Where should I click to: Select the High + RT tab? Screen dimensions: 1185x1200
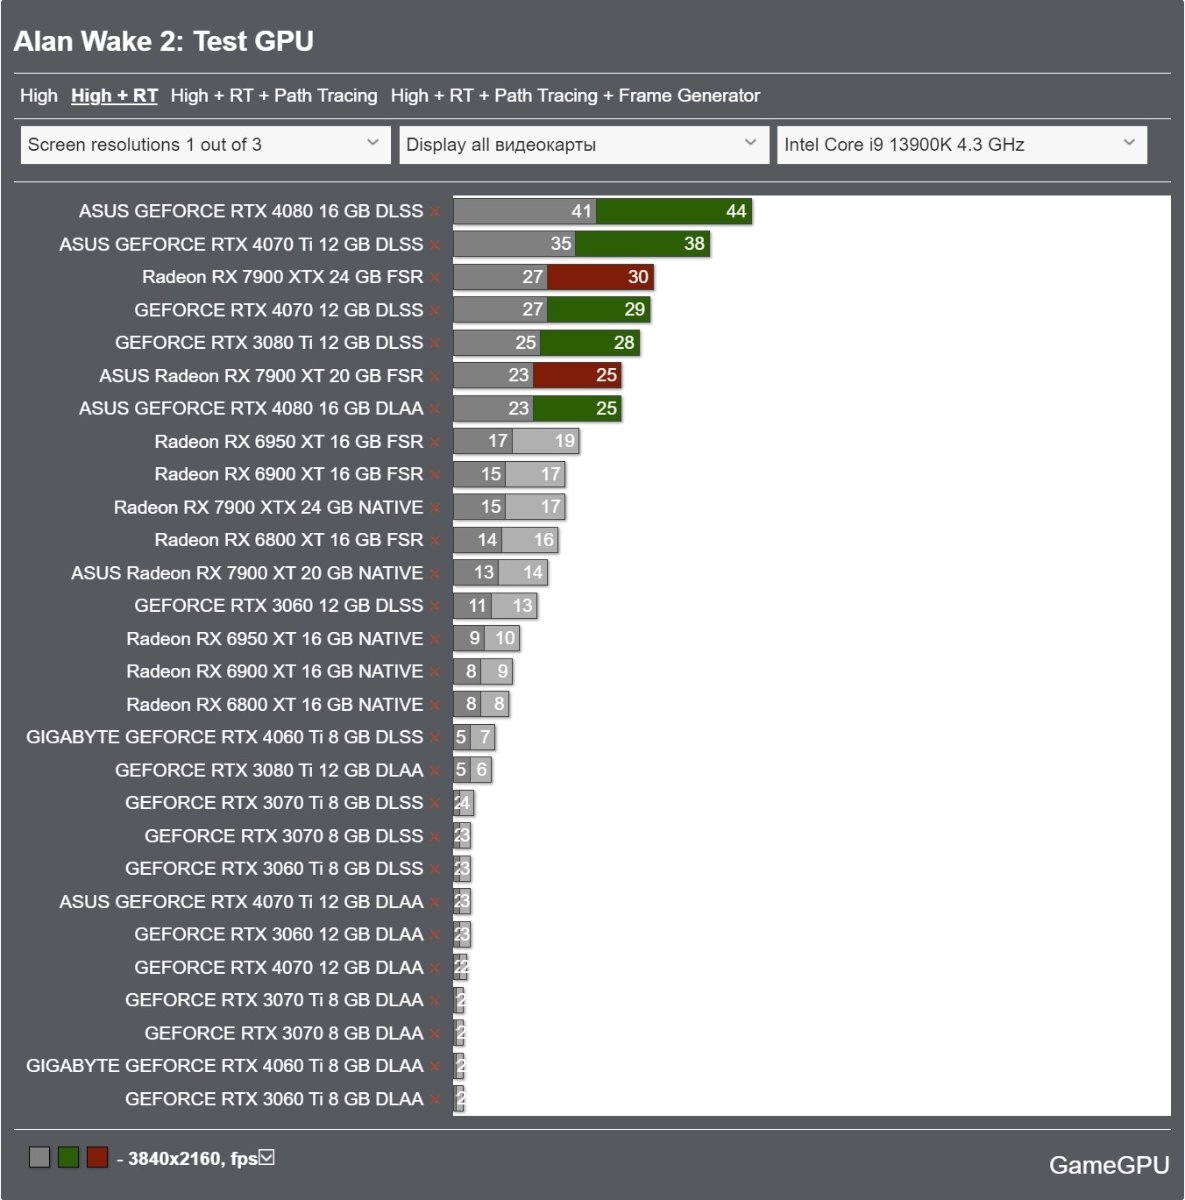pyautogui.click(x=114, y=96)
